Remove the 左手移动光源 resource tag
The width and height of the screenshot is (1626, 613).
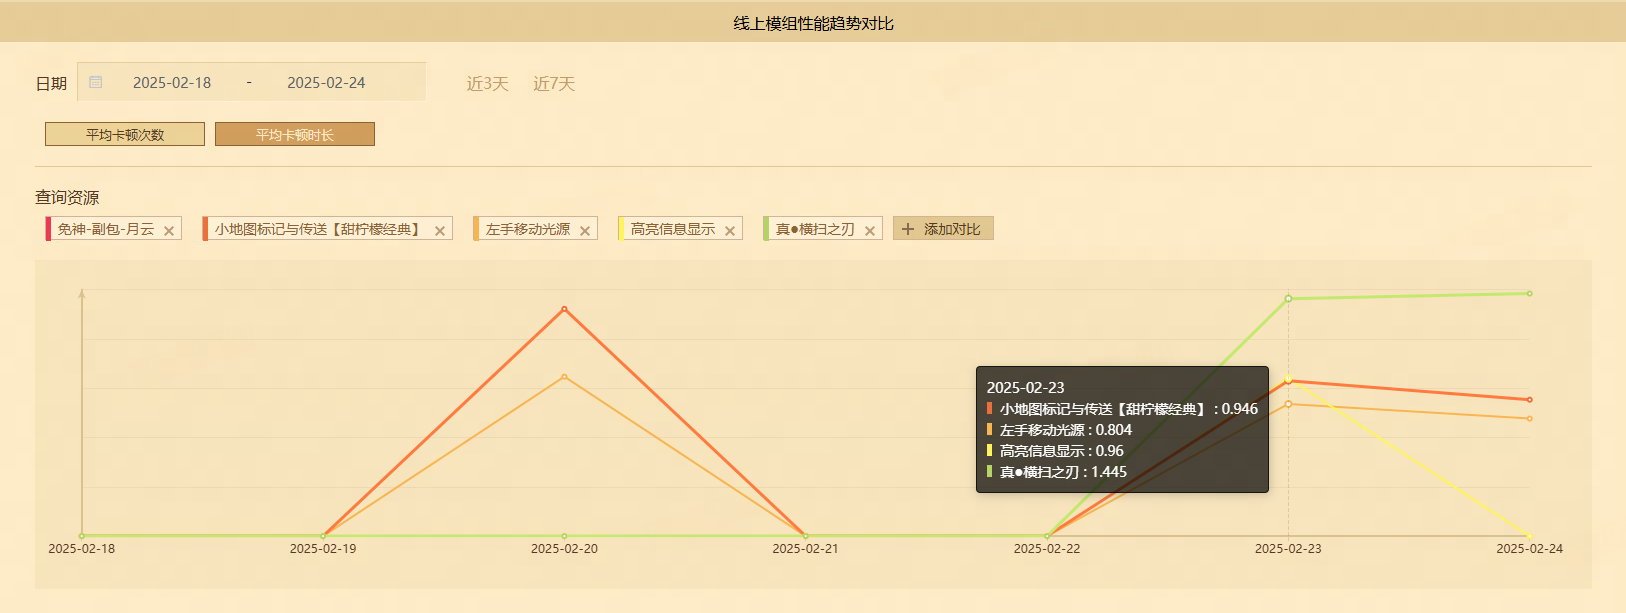coord(585,230)
